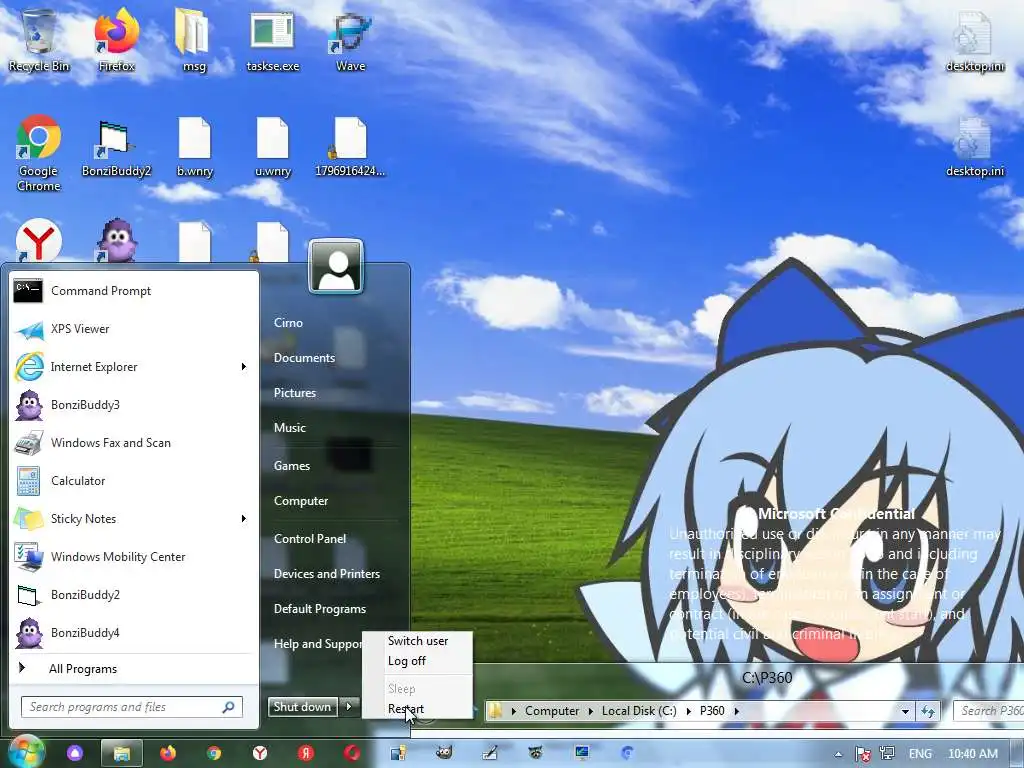
Task: Select Recycle Bin desktop icon
Action: (39, 40)
